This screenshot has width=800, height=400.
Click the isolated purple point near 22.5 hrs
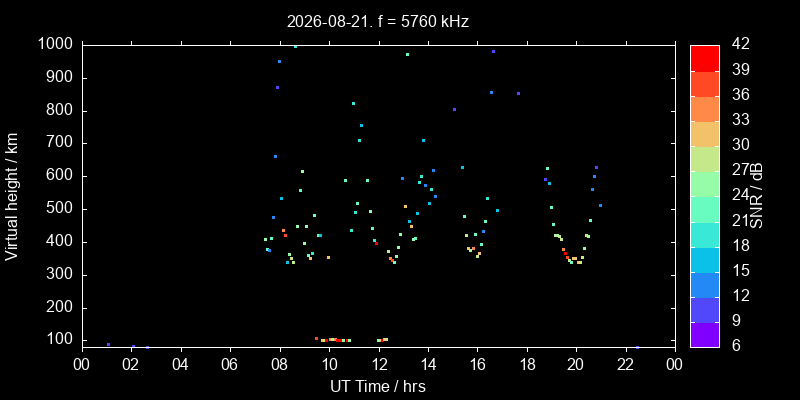click(x=637, y=347)
